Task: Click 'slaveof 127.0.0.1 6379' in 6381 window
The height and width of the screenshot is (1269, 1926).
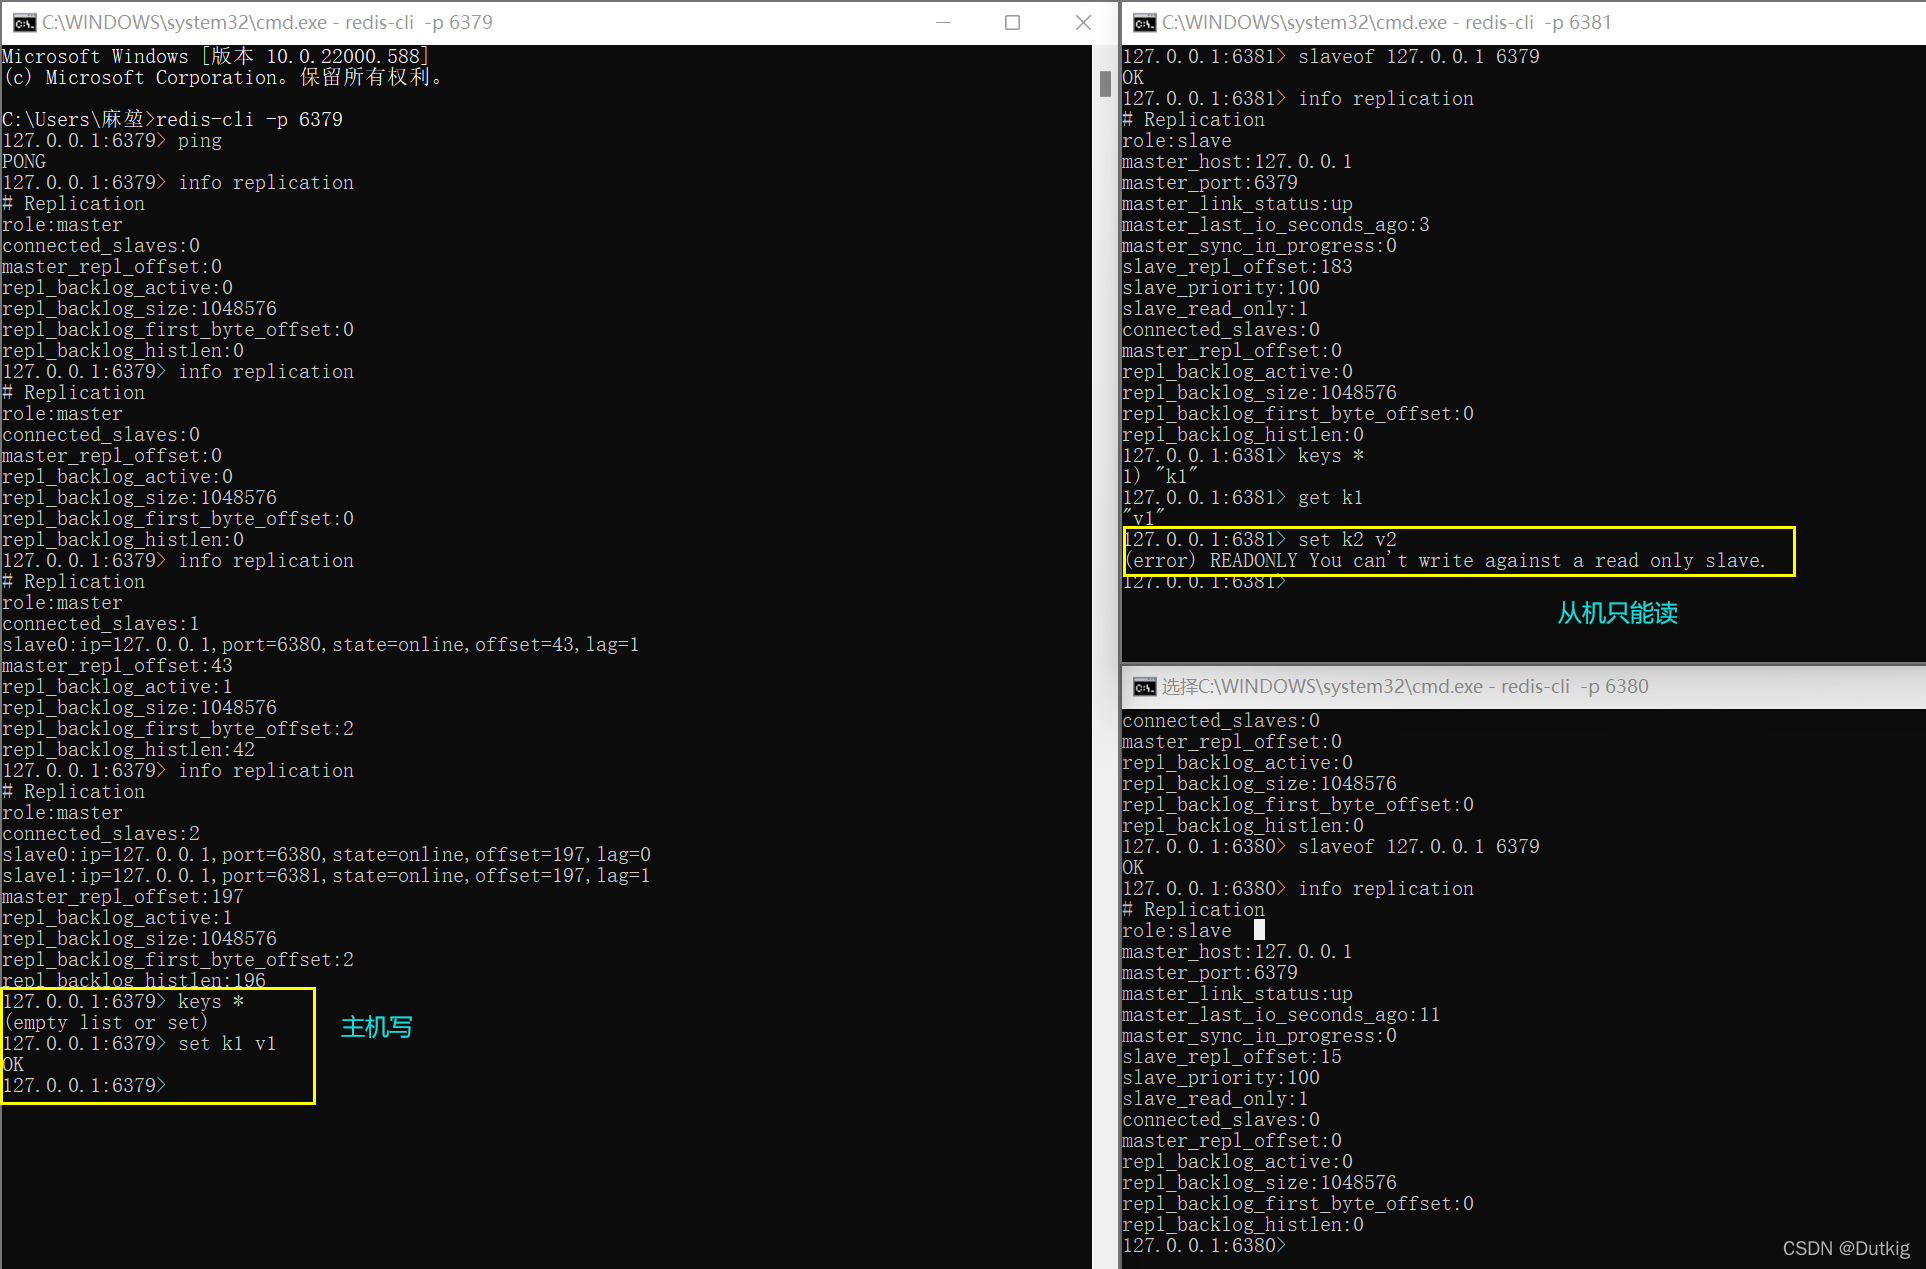Action: point(1419,56)
